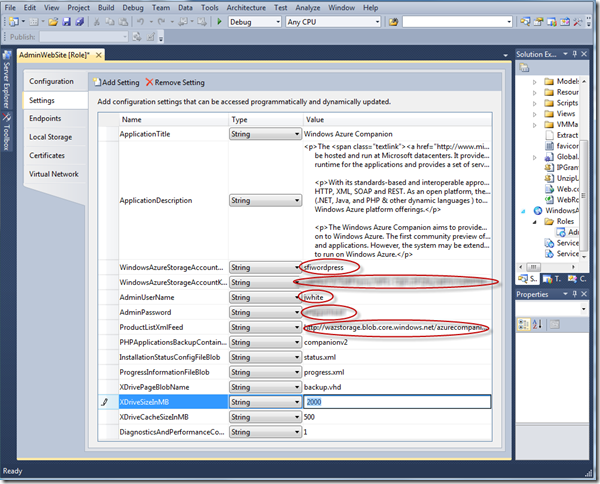Select the Roles folder in Solution Explorer
600x484 pixels.
tap(565, 221)
